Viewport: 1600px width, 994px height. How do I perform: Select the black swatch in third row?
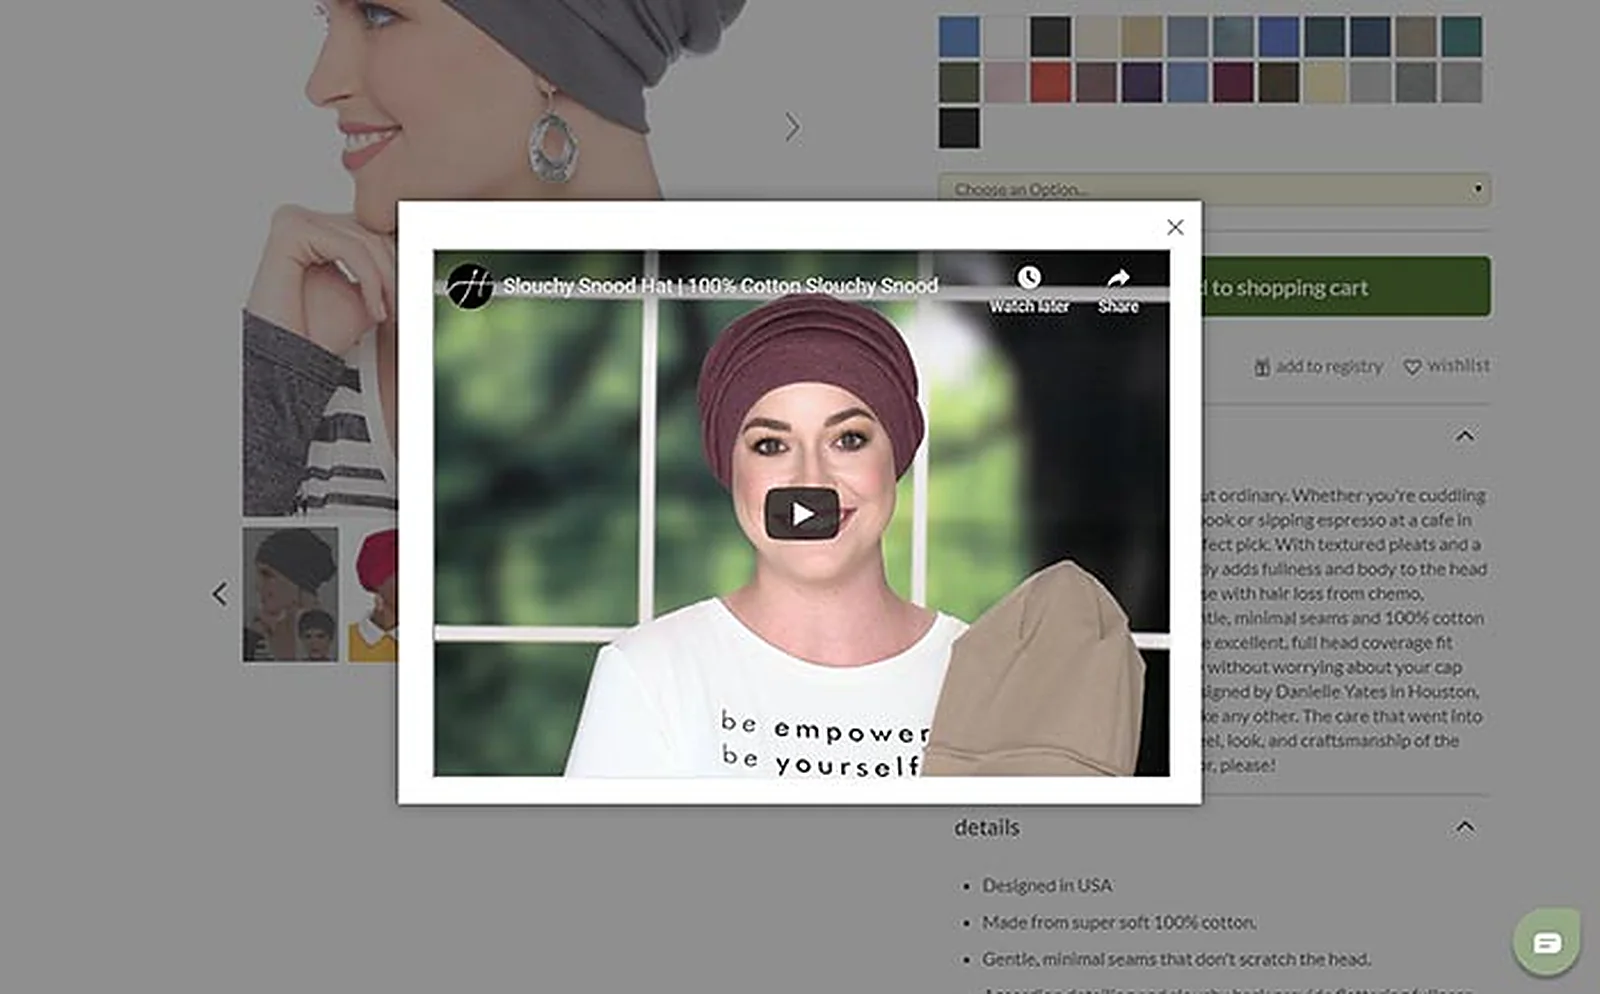point(959,129)
